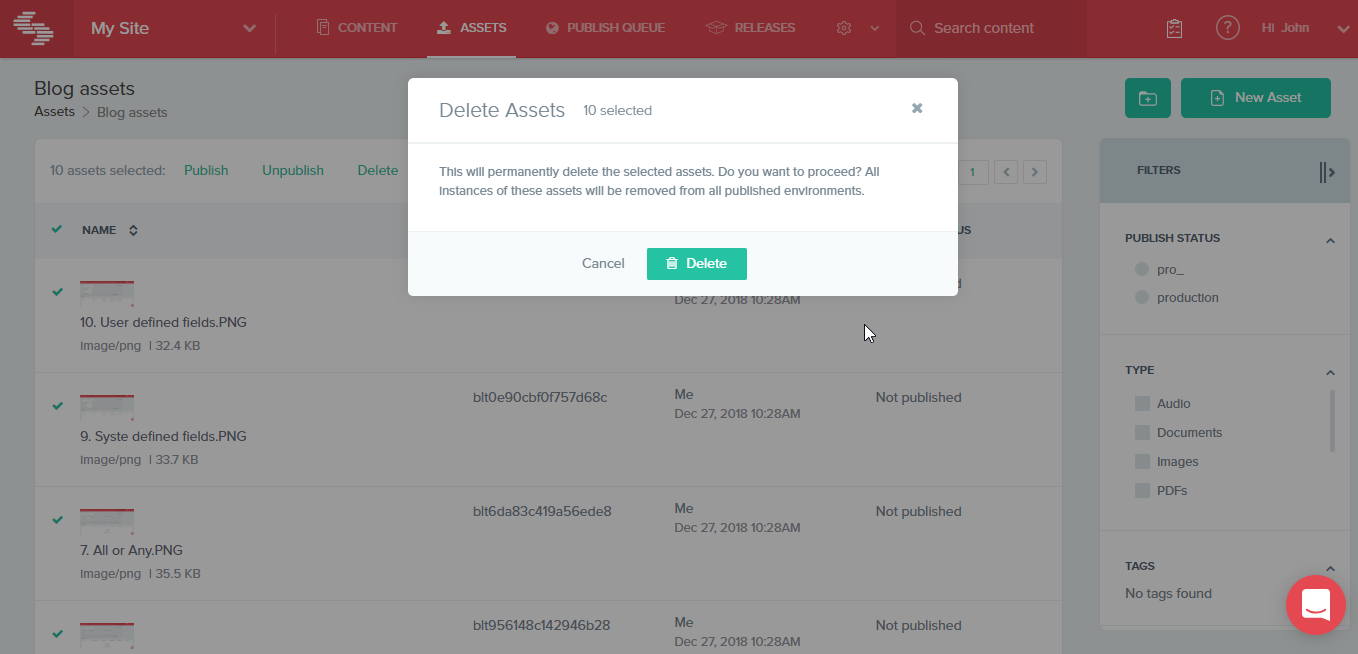The height and width of the screenshot is (654, 1358).
Task: Open the Intercom chat bubble
Action: point(1315,605)
